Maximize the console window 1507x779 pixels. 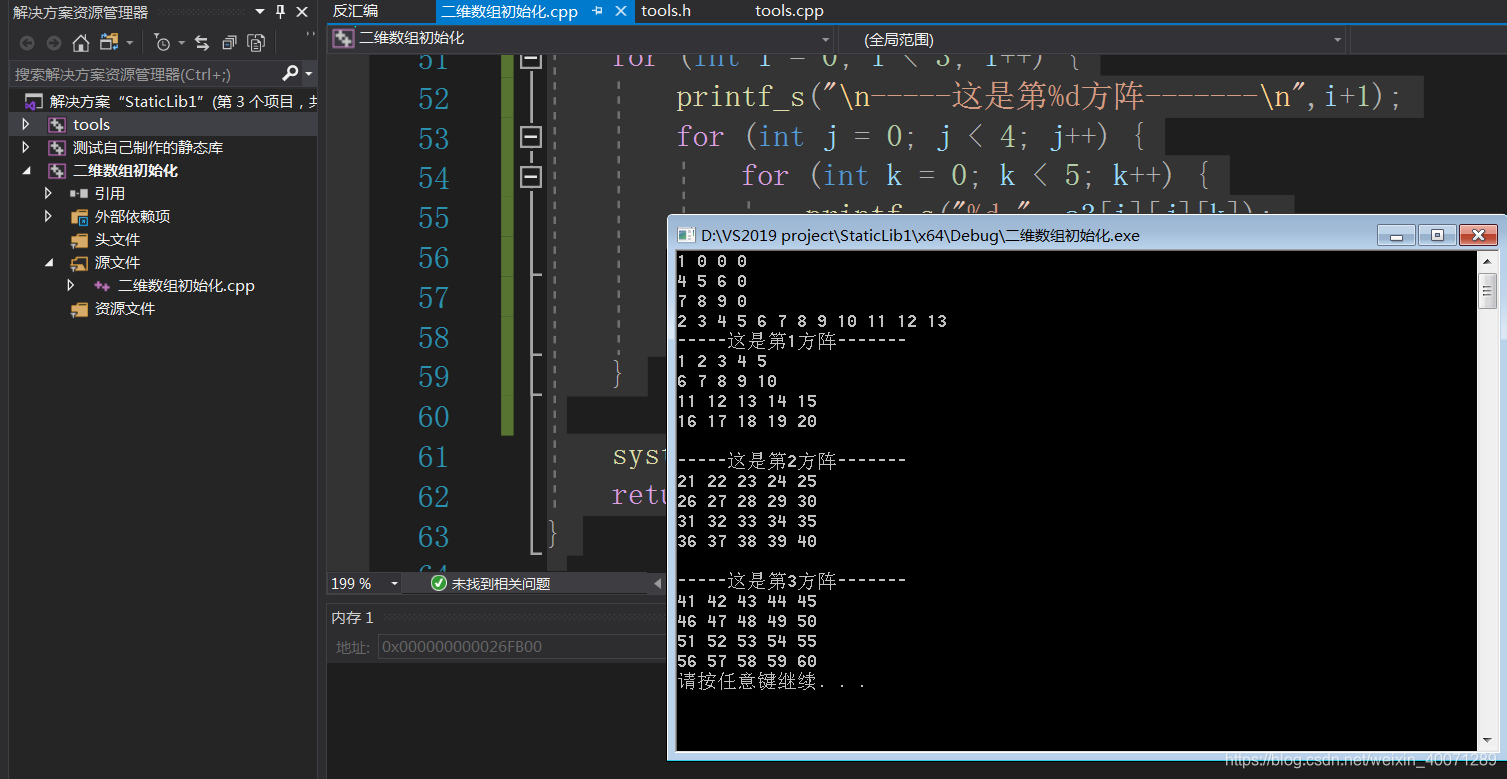click(x=1437, y=236)
